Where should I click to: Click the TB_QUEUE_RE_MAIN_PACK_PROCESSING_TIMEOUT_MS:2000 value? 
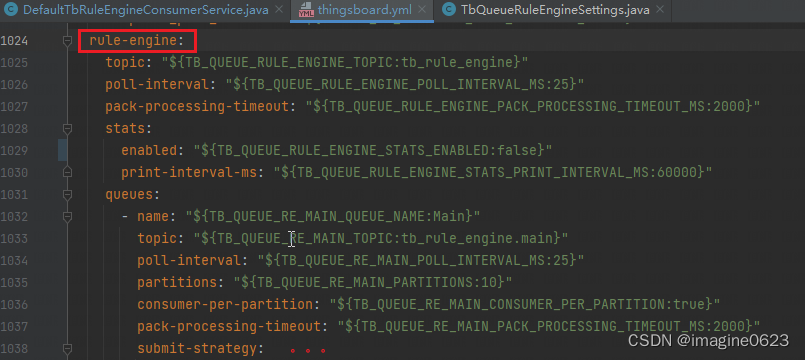click(x=548, y=326)
